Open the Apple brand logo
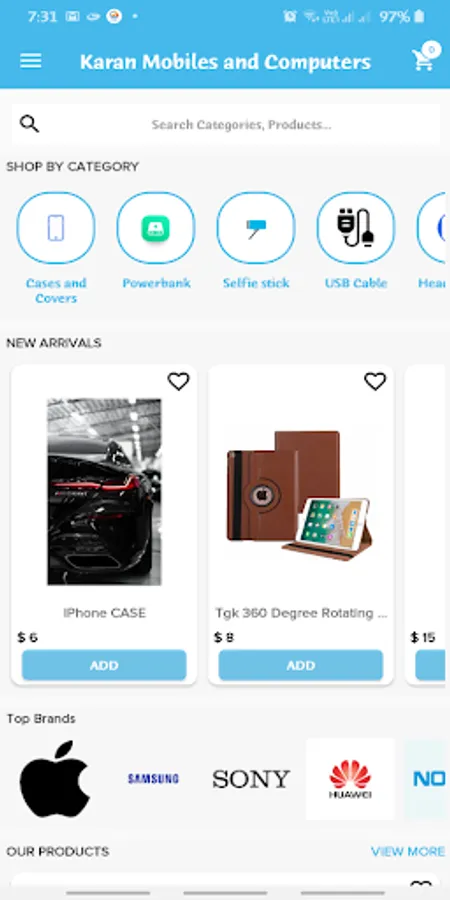 pyautogui.click(x=55, y=779)
